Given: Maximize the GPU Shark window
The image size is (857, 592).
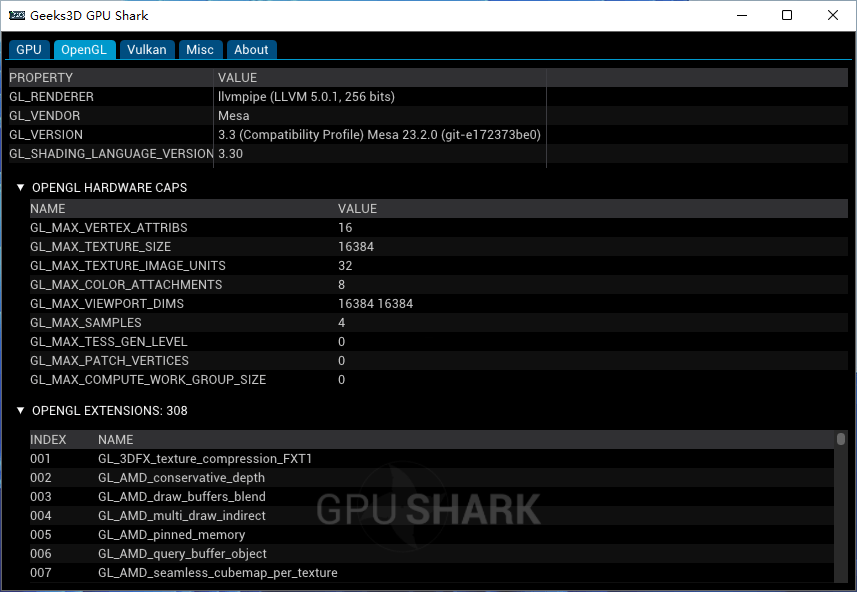Looking at the screenshot, I should click(x=787, y=16).
